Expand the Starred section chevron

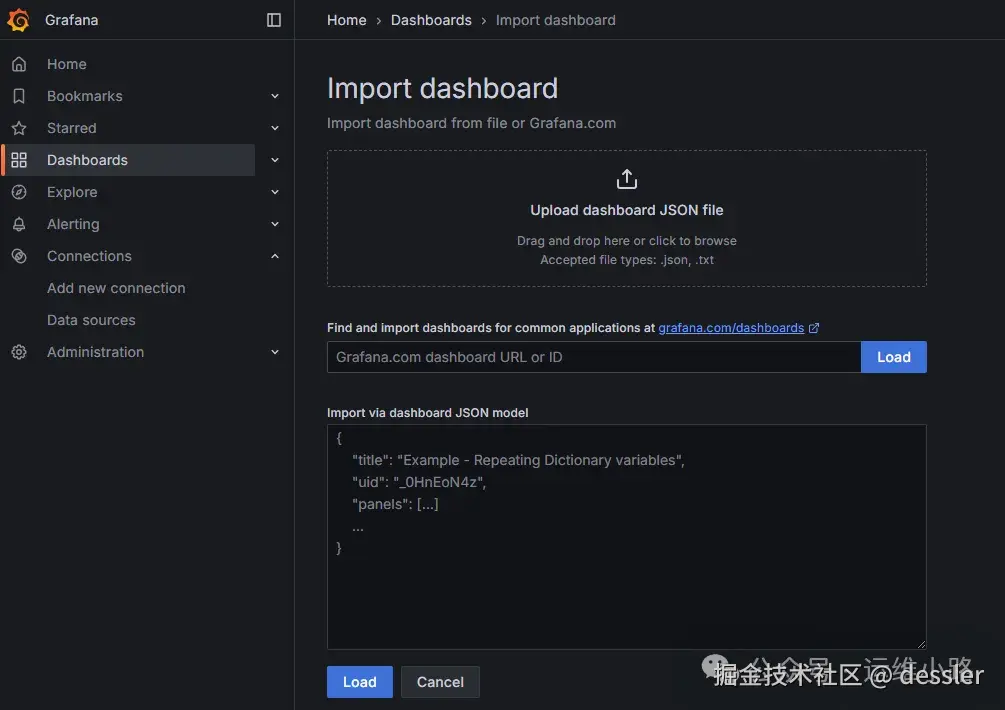(x=275, y=128)
